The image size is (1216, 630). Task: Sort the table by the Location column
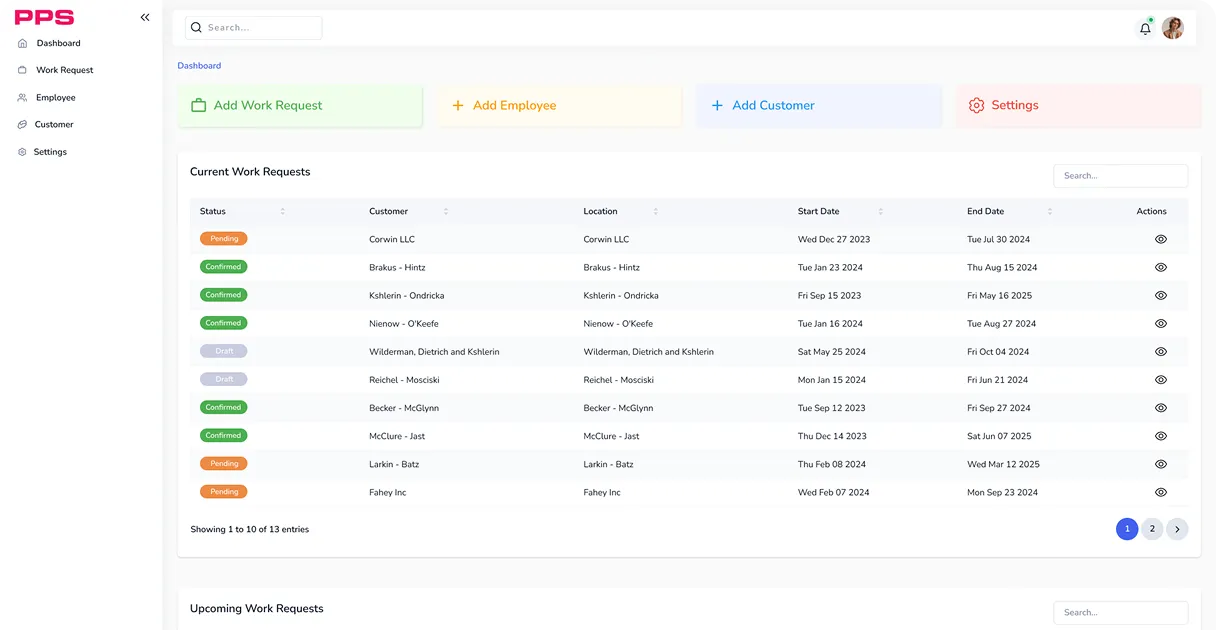(x=656, y=211)
